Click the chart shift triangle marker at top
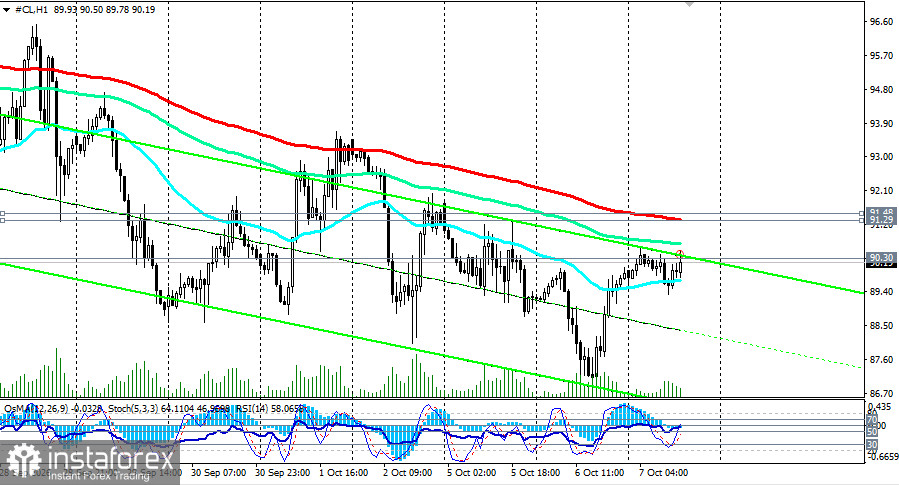 point(689,3)
